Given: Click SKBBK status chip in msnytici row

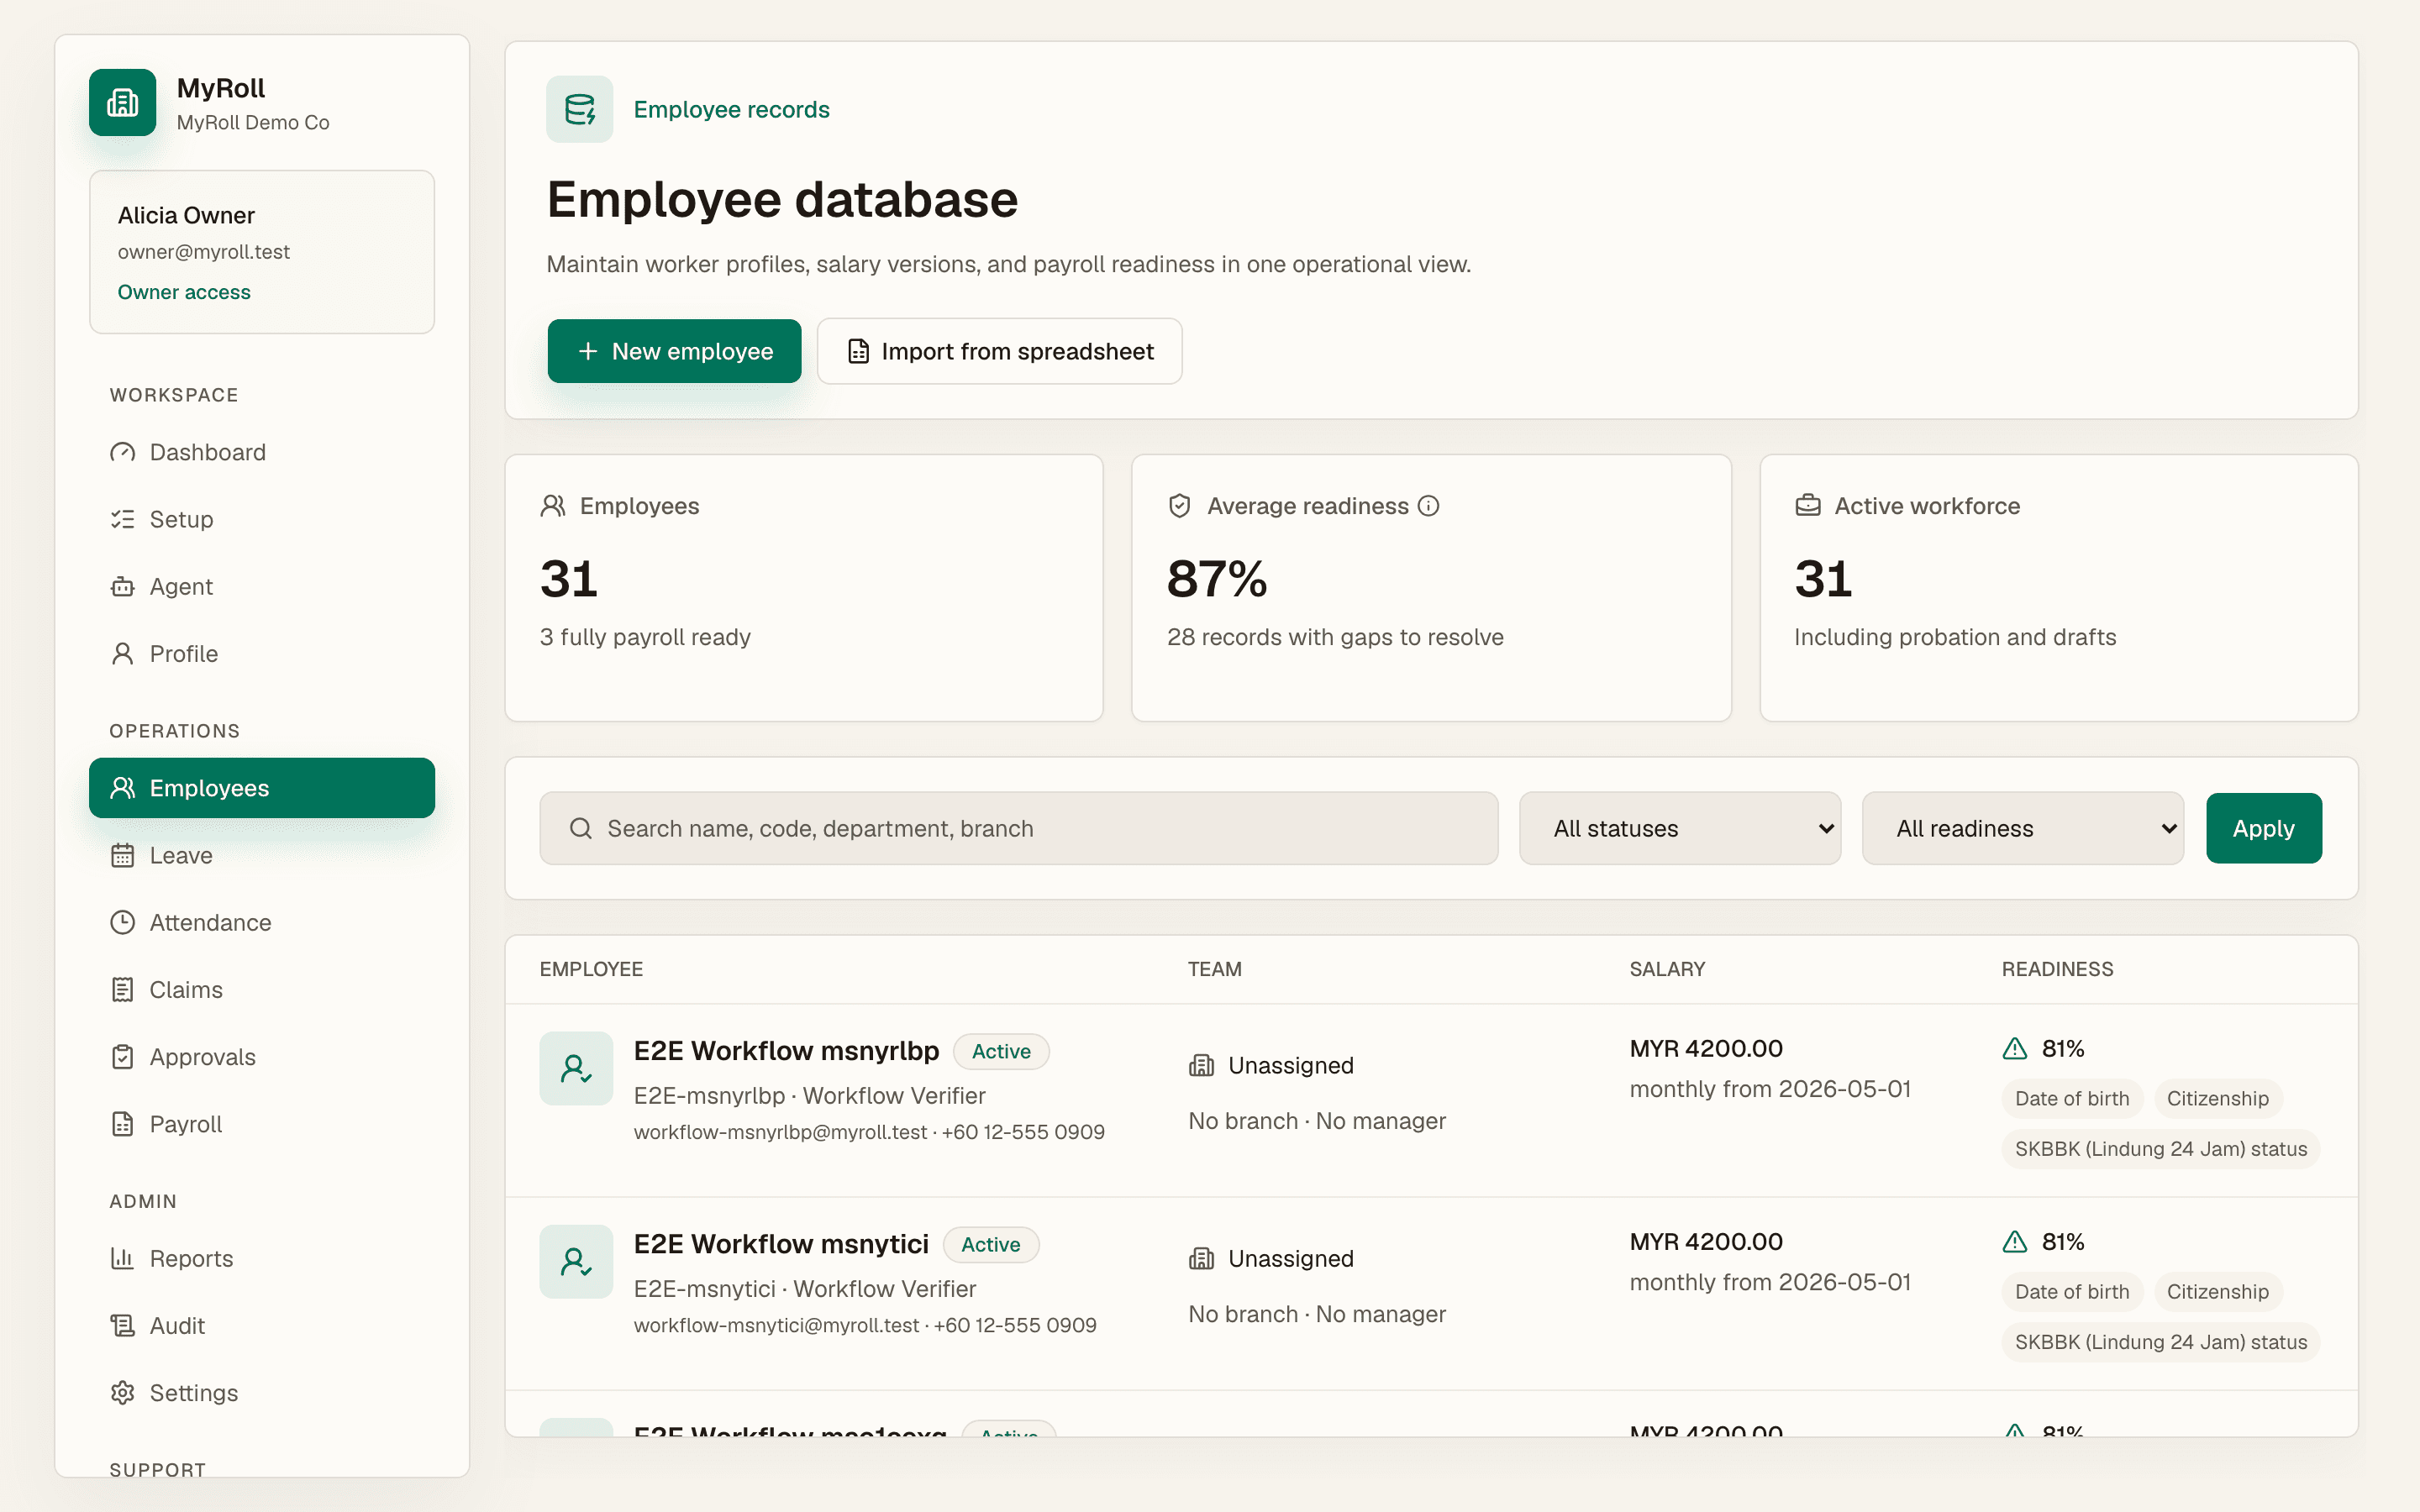Looking at the screenshot, I should point(2161,1342).
